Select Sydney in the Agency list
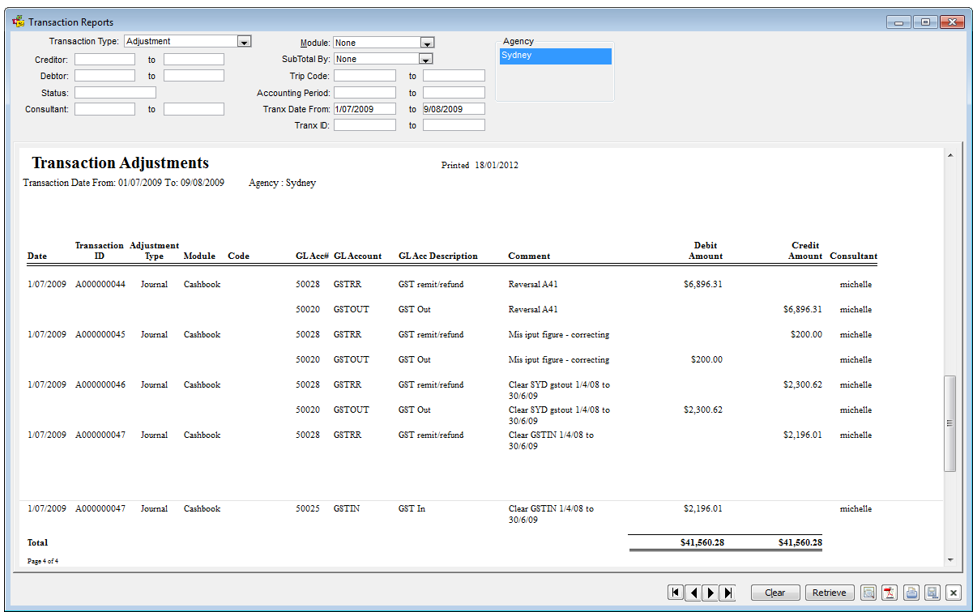This screenshot has height=614, width=978. [x=555, y=56]
